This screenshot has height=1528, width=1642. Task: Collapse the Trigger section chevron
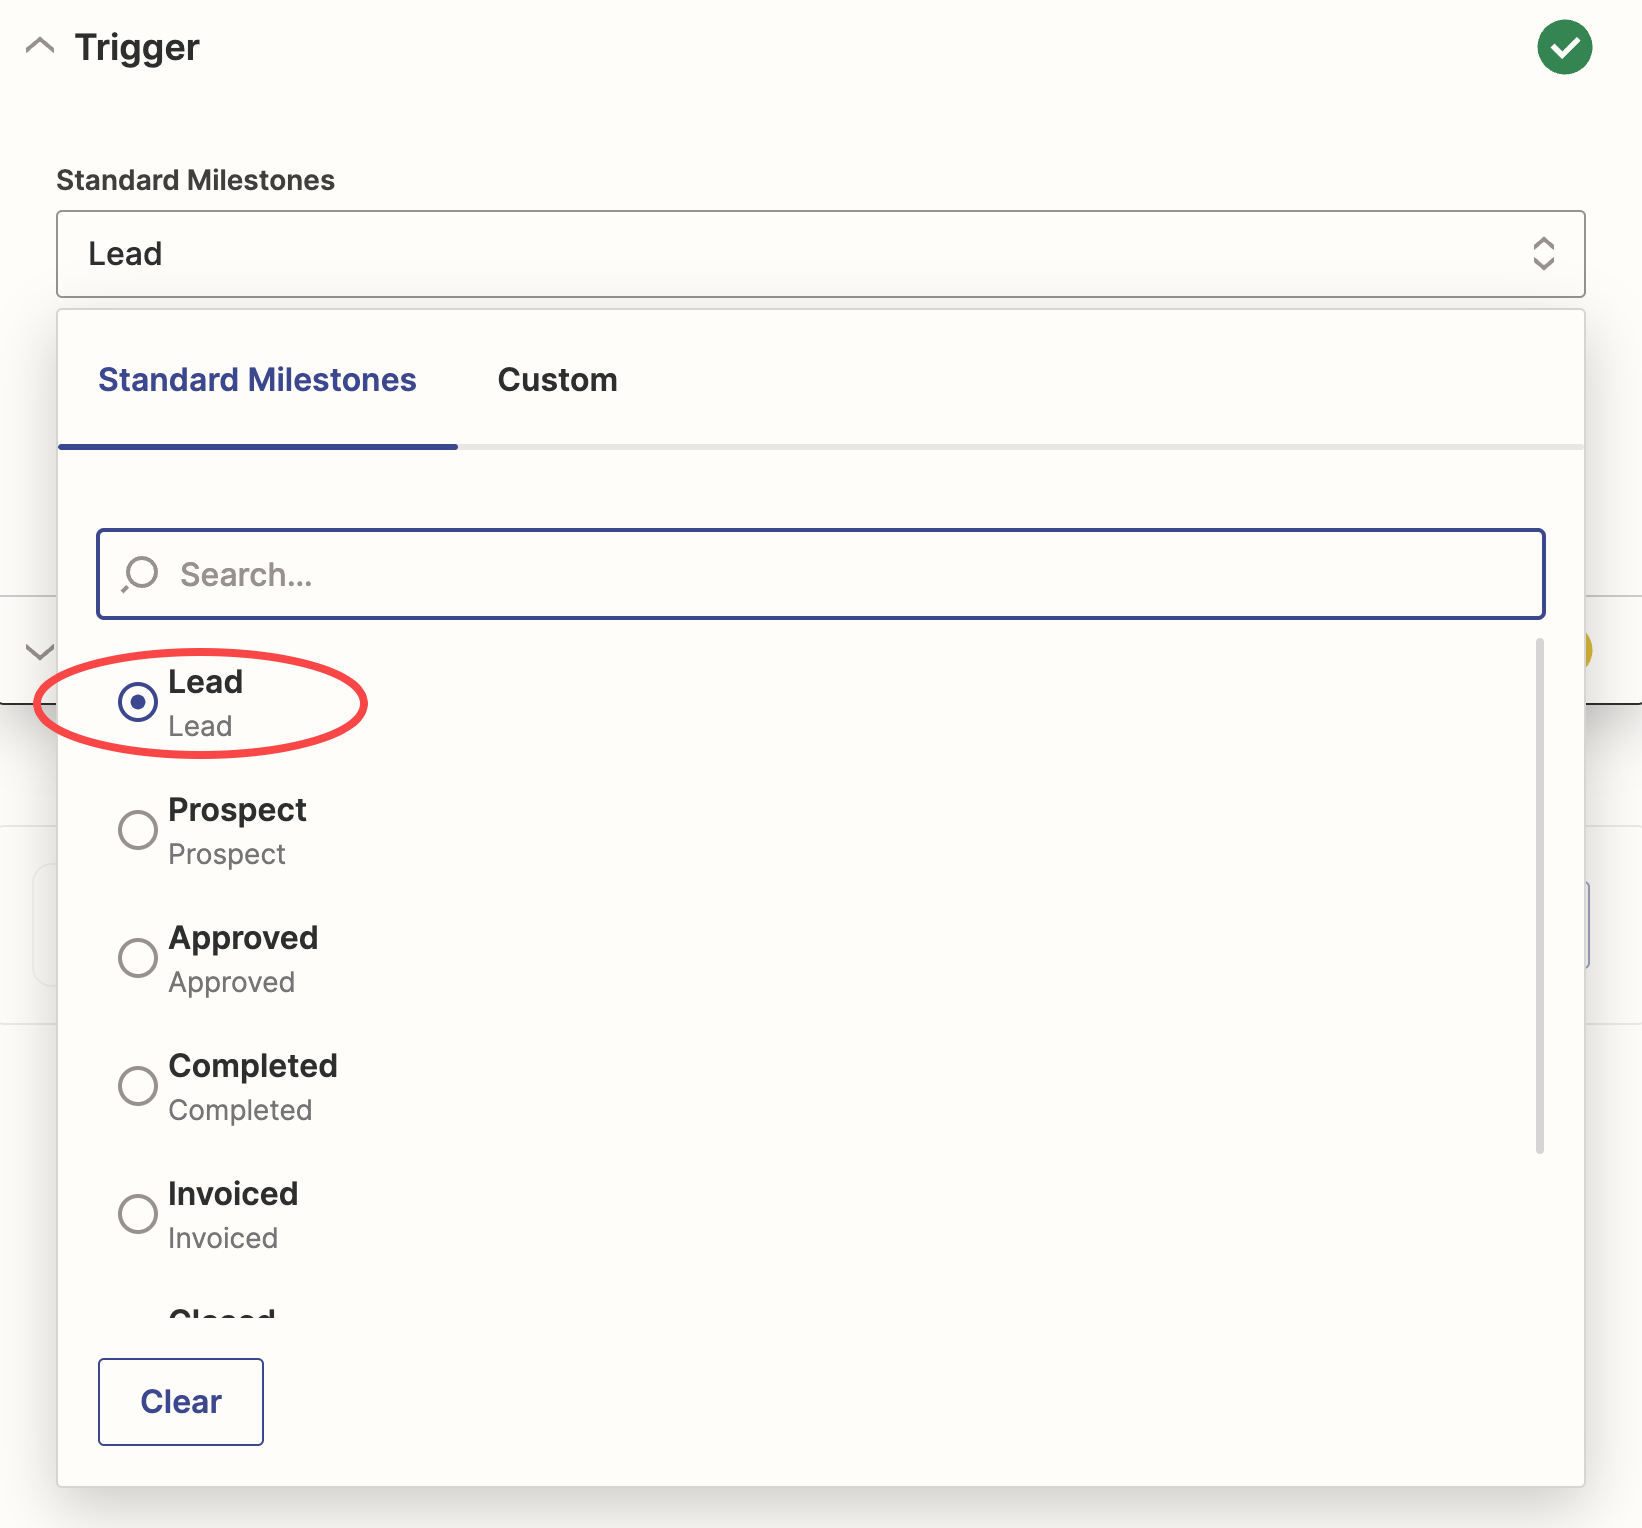[x=39, y=46]
